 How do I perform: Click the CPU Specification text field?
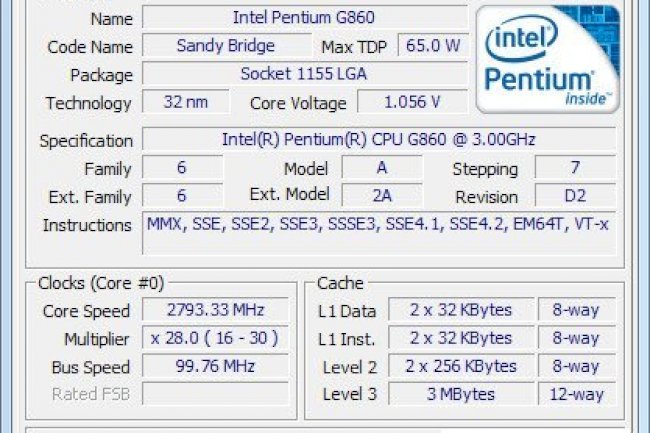point(378,140)
